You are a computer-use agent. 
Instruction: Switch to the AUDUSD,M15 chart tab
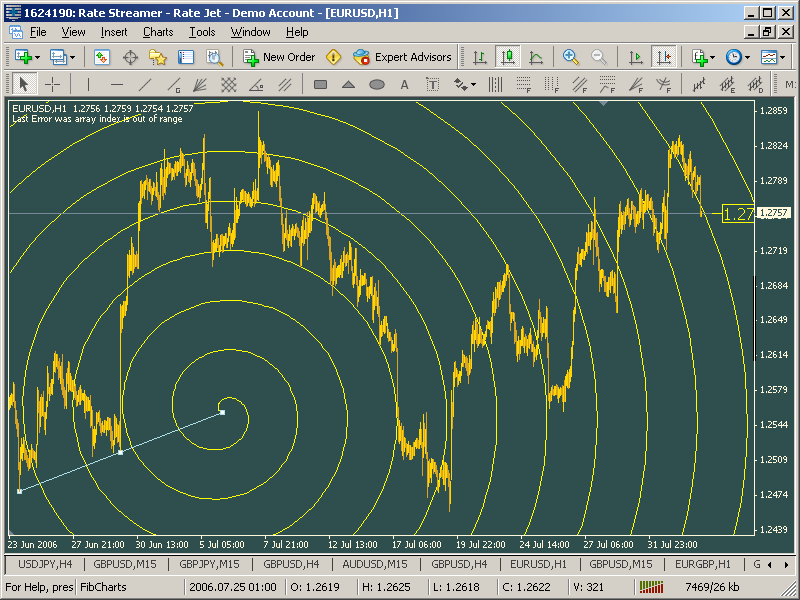click(375, 564)
